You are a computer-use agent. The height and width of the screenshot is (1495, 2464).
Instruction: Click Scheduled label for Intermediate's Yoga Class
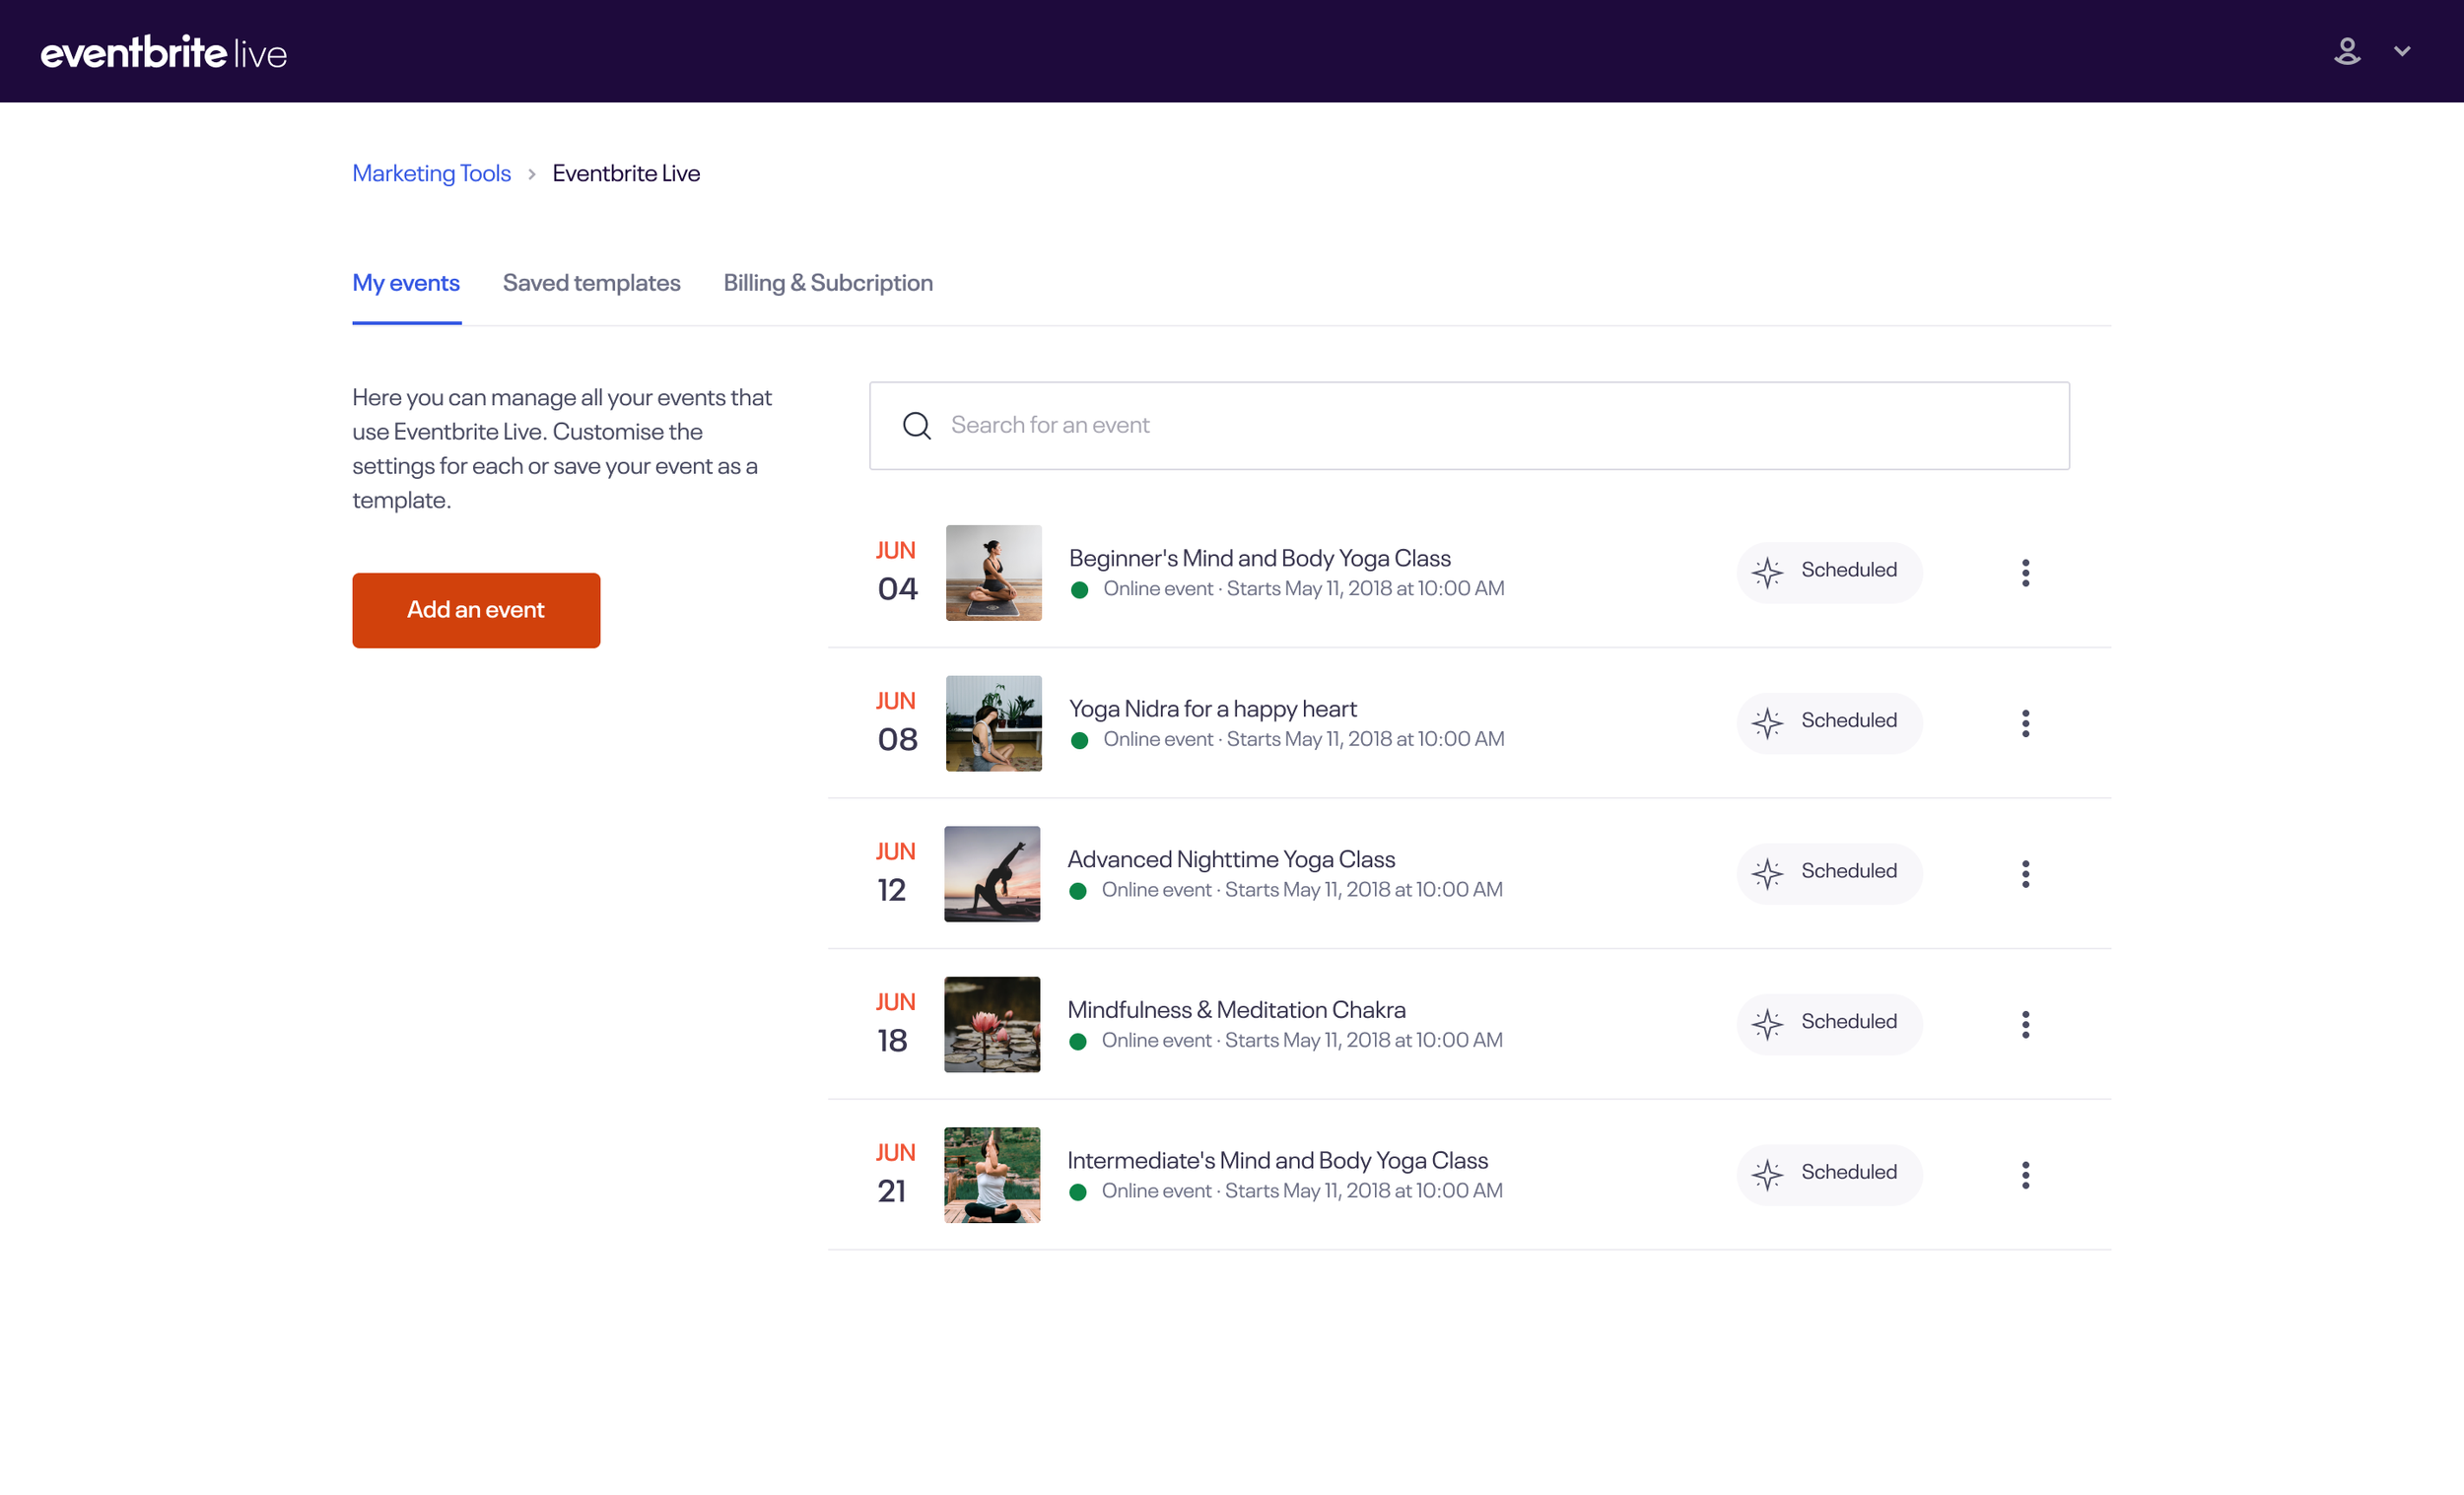[x=1848, y=1171]
